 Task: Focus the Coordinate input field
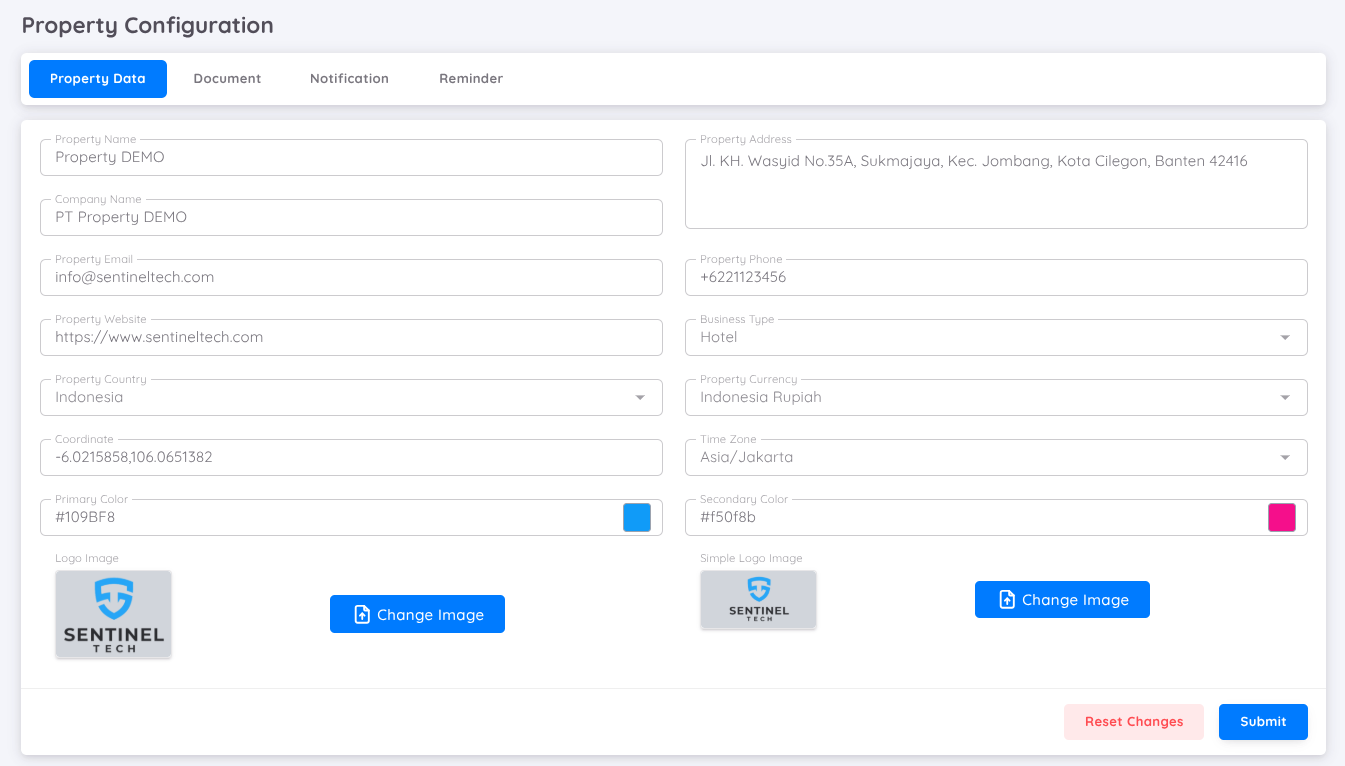[350, 457]
